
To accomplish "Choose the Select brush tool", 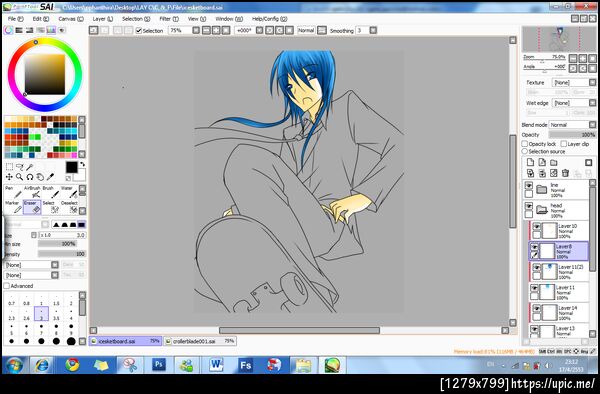I will [51, 207].
